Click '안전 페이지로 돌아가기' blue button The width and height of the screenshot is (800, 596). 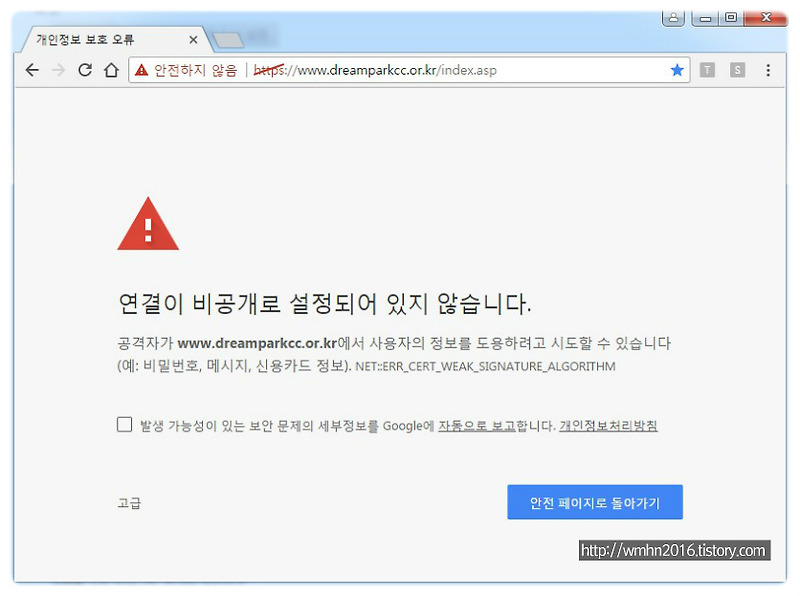coord(595,502)
